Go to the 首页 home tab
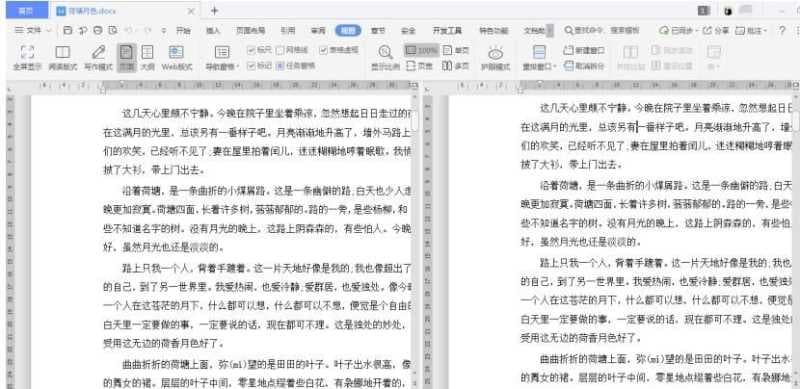Screen dimensions: 800x389 tap(27, 10)
